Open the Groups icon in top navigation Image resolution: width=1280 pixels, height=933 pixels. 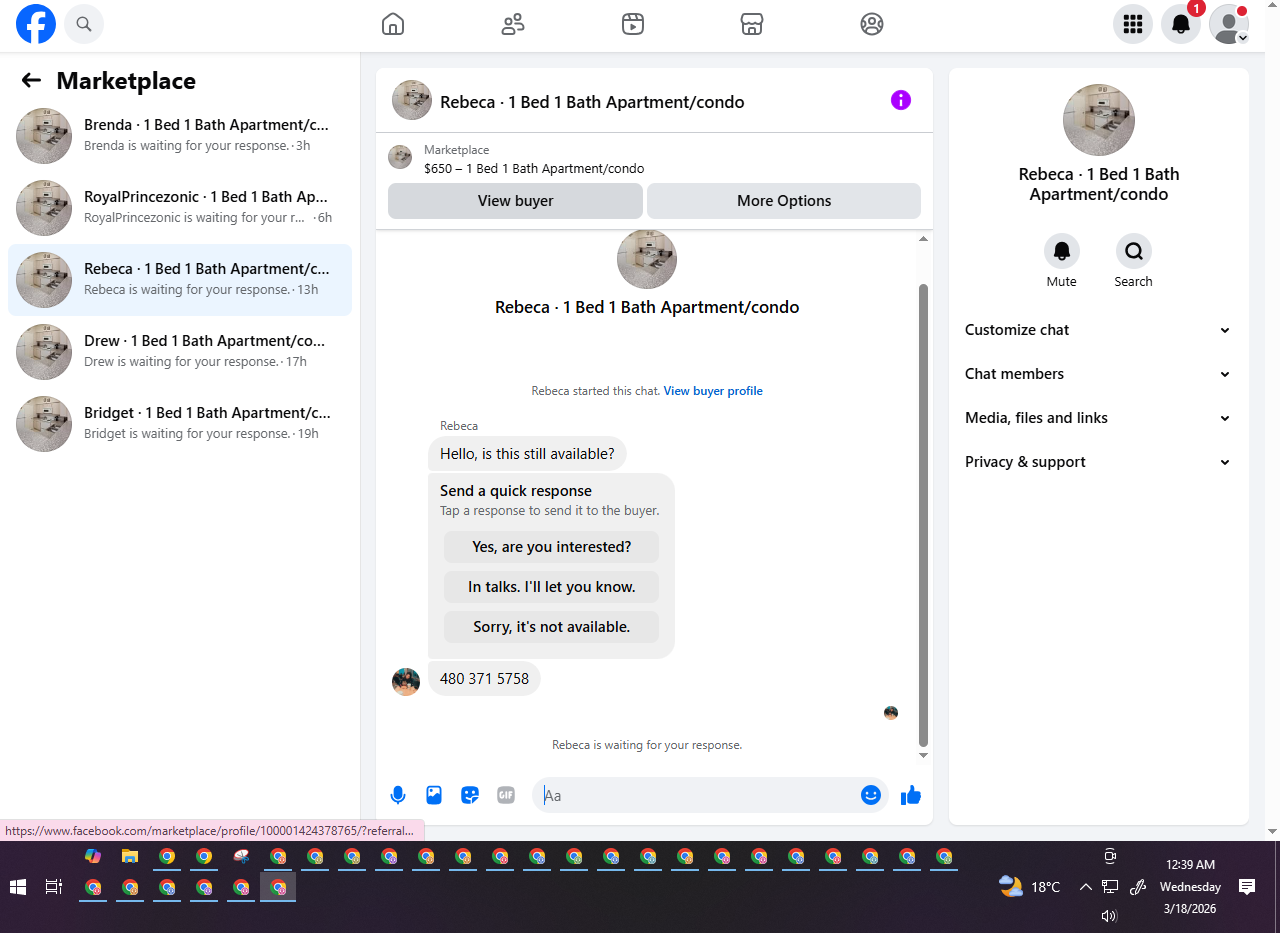pyautogui.click(x=872, y=24)
